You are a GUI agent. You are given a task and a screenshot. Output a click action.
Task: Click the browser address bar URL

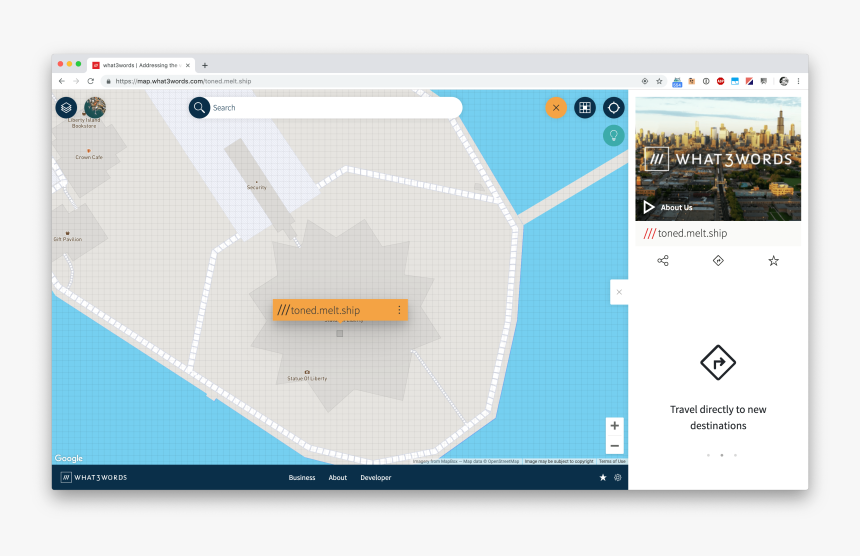(x=183, y=81)
